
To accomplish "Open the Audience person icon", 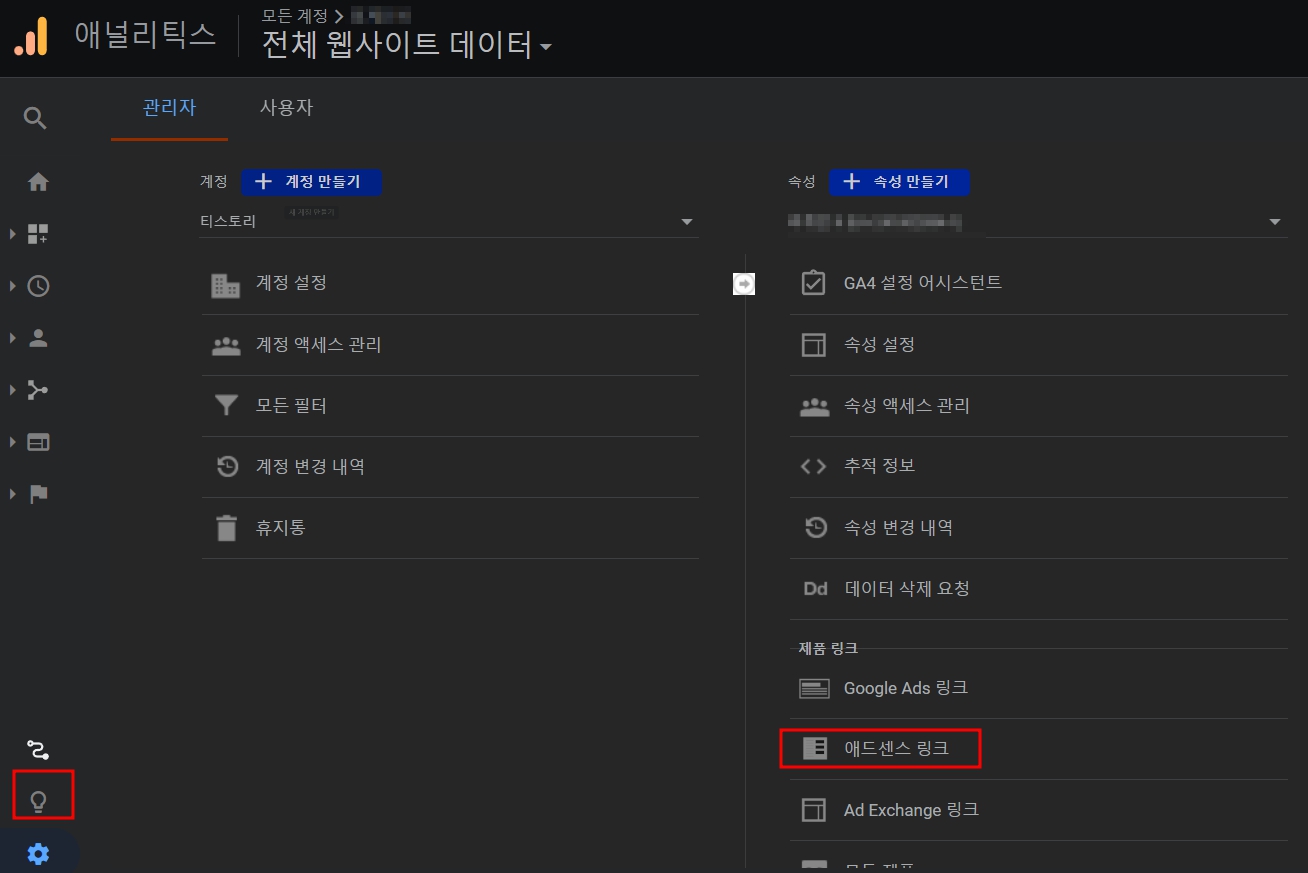I will point(38,338).
